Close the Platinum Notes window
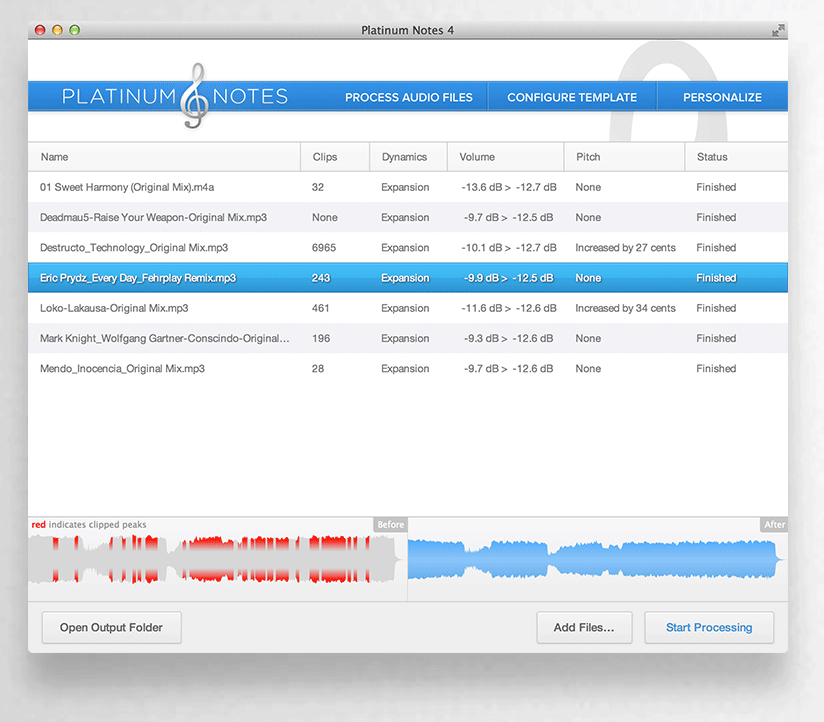The width and height of the screenshot is (824, 722). point(40,30)
